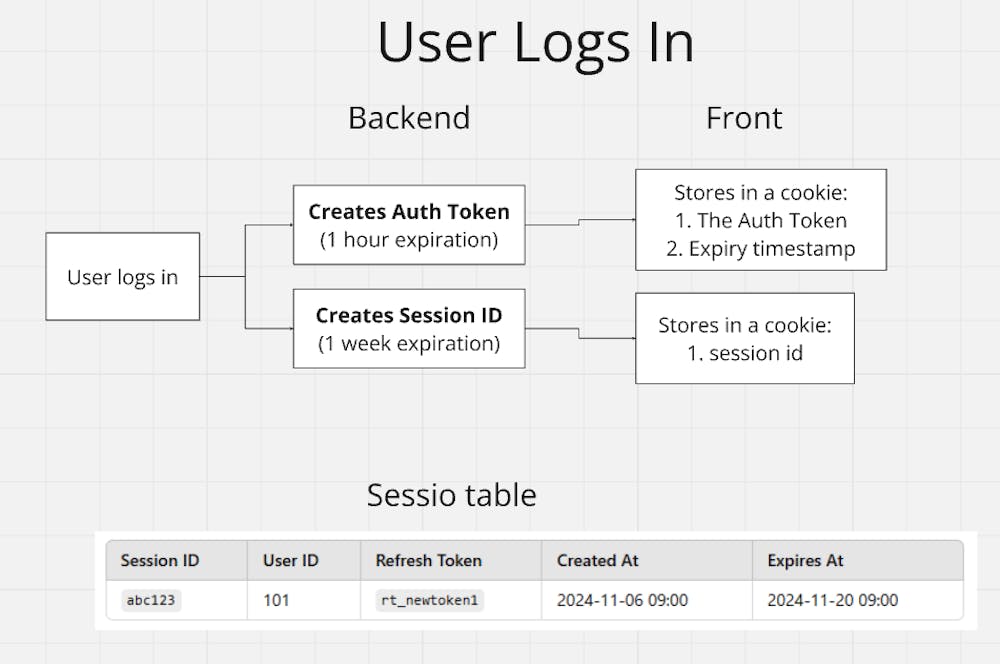
Task: Click the "2024-11-20 09:00" expiry timestamp
Action: 832,601
